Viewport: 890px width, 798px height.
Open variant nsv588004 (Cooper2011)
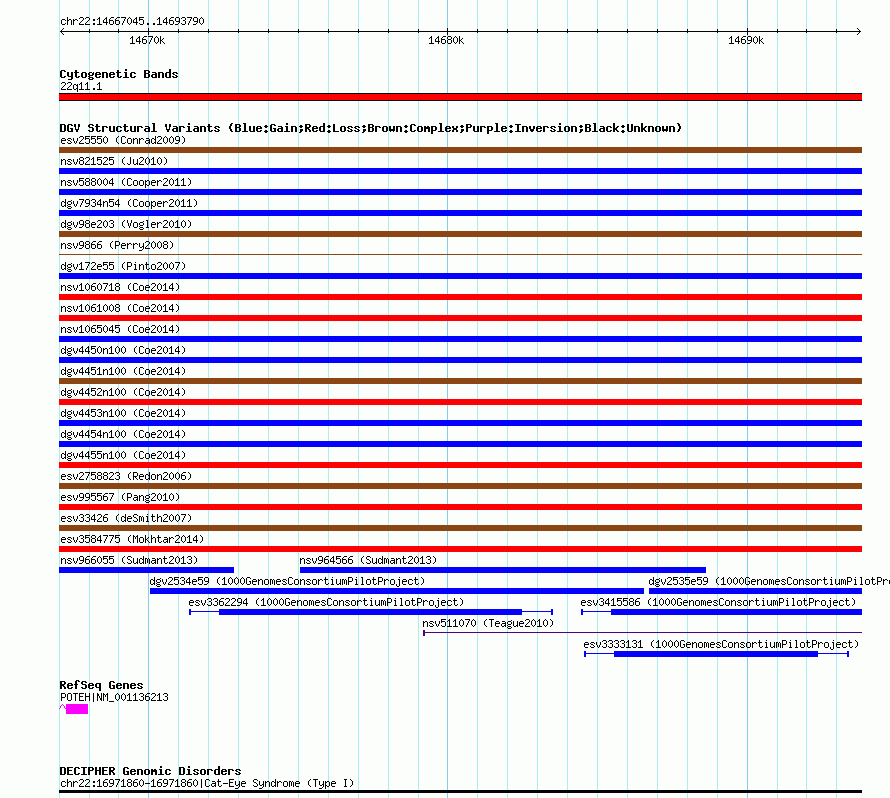126,182
